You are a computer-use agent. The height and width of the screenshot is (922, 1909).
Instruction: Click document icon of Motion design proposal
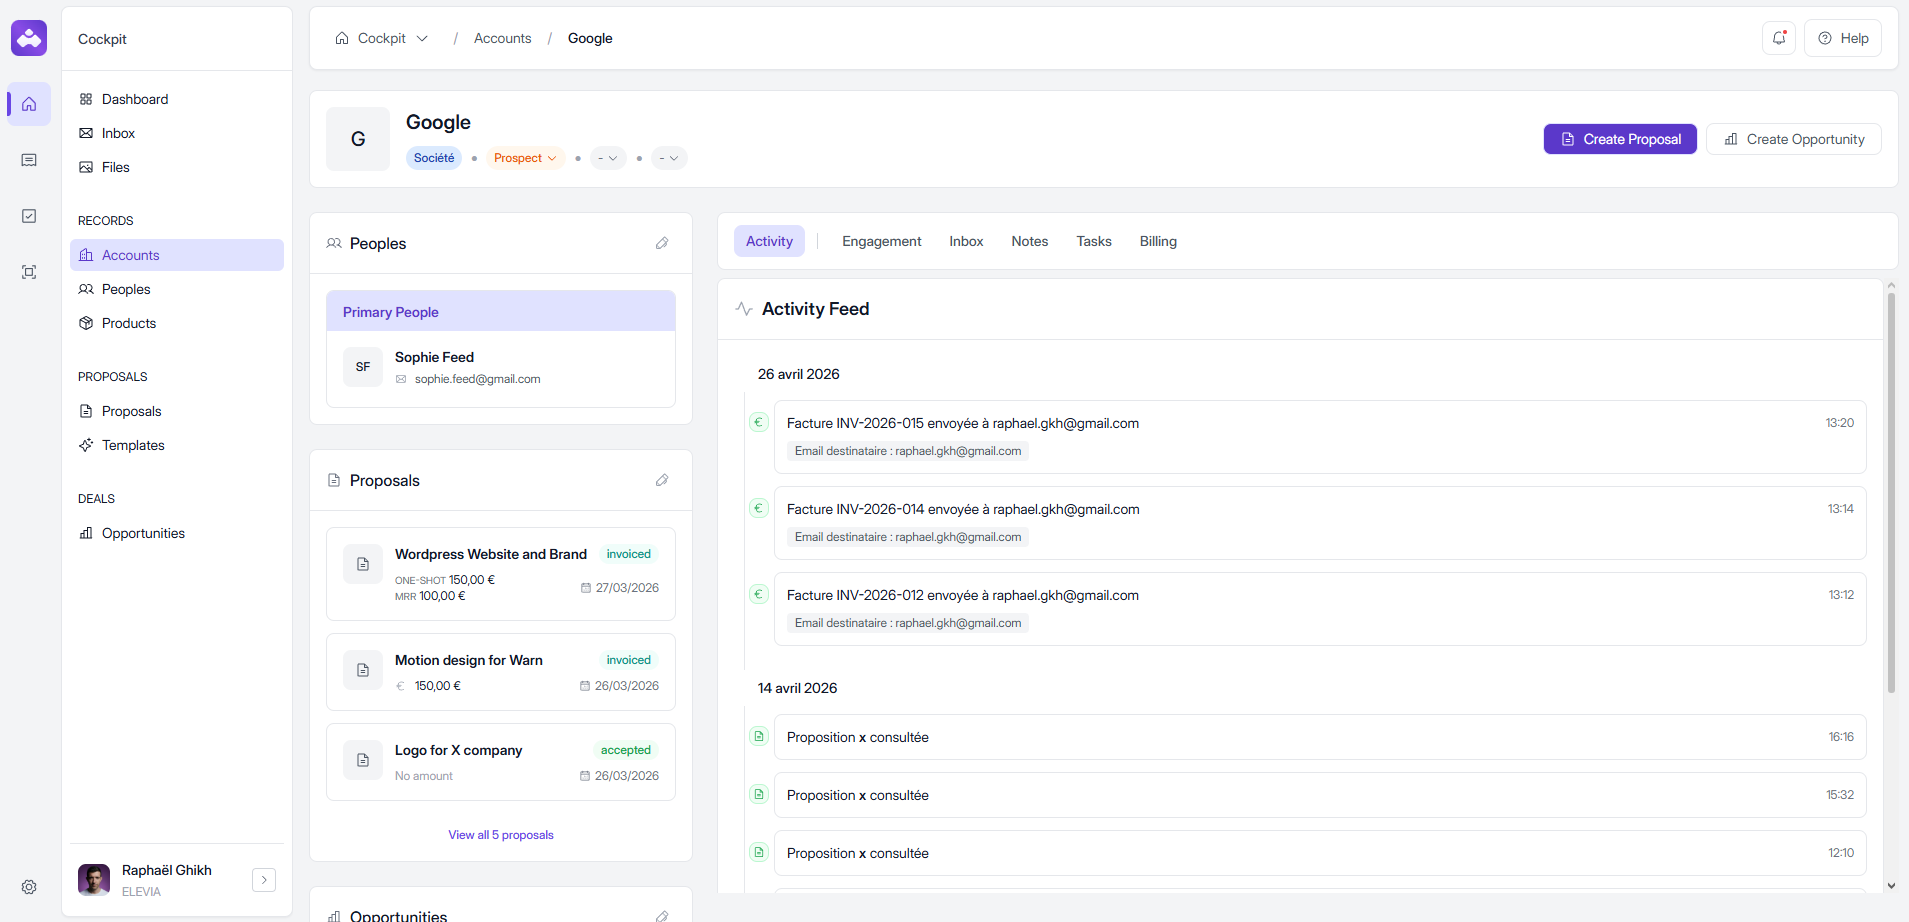[x=363, y=670]
